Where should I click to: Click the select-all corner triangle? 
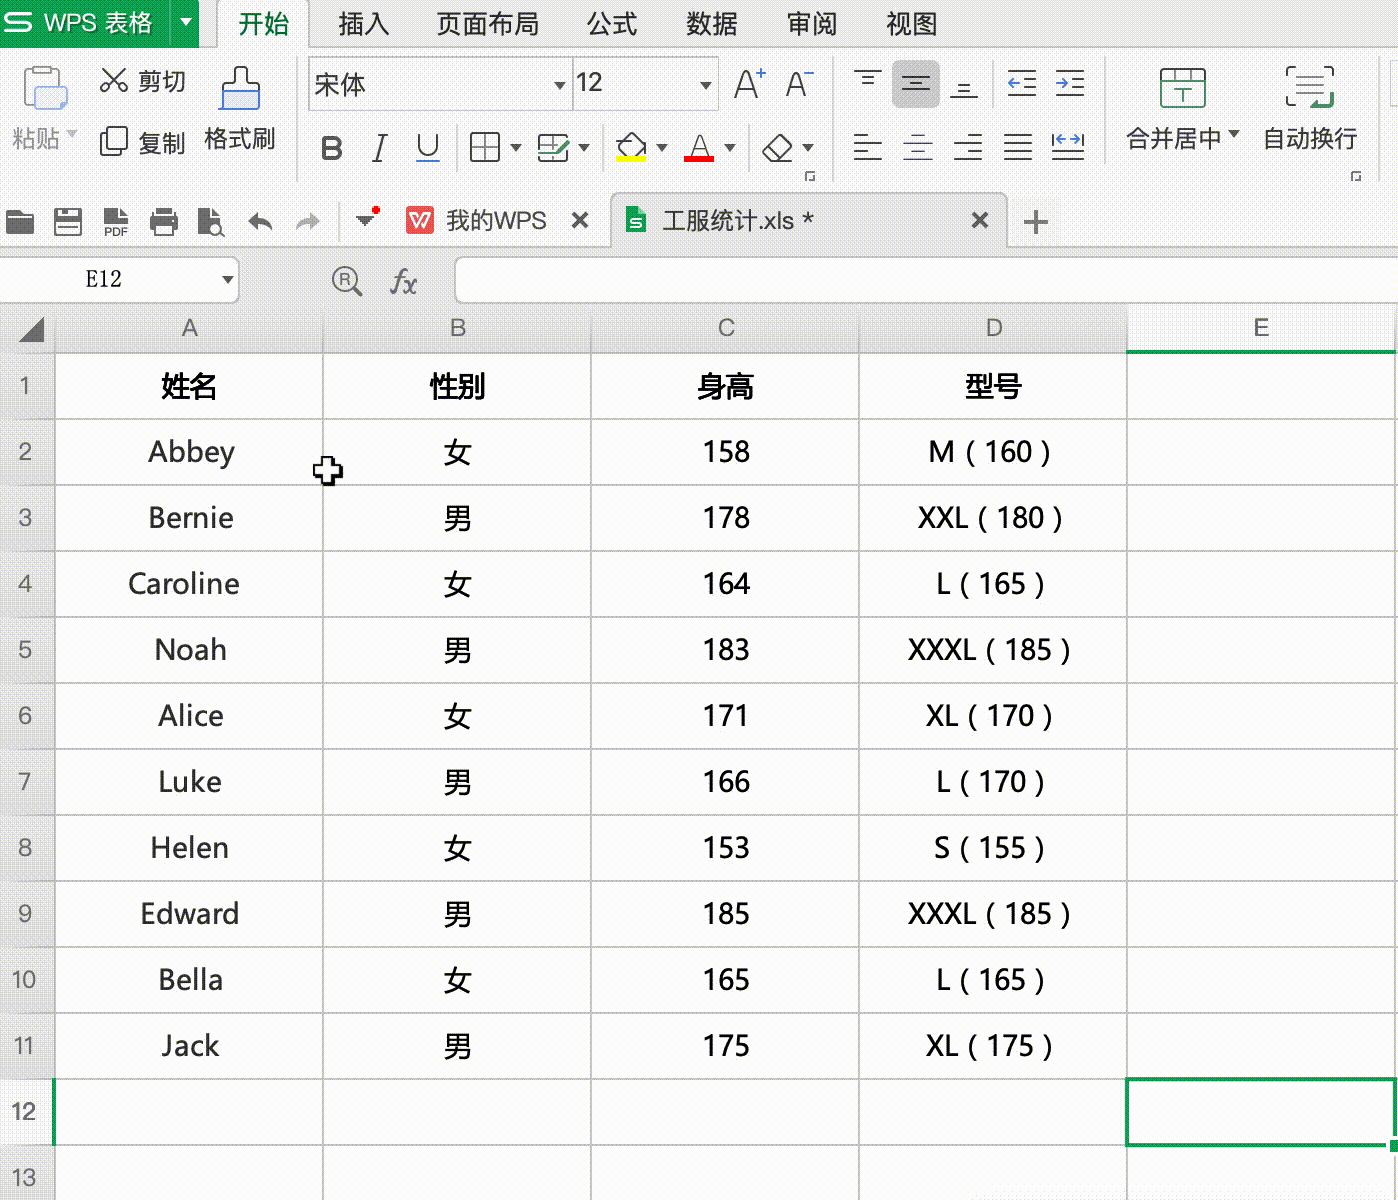pyautogui.click(x=31, y=329)
